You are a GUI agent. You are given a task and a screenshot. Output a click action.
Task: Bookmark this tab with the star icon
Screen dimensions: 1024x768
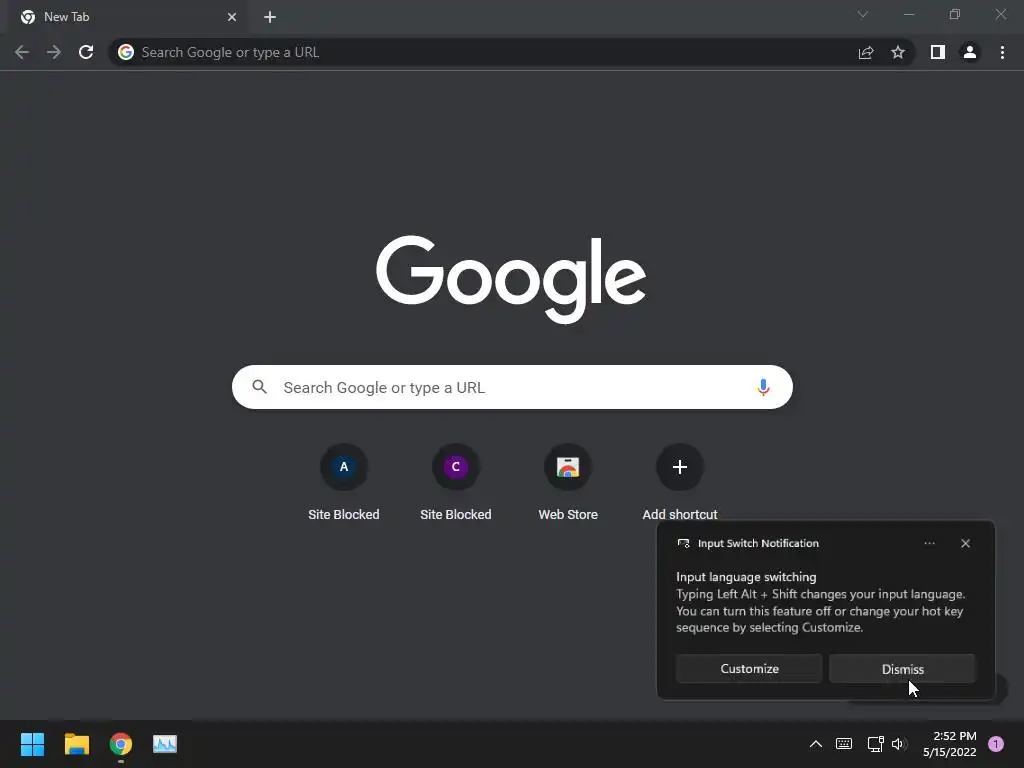pyautogui.click(x=898, y=52)
